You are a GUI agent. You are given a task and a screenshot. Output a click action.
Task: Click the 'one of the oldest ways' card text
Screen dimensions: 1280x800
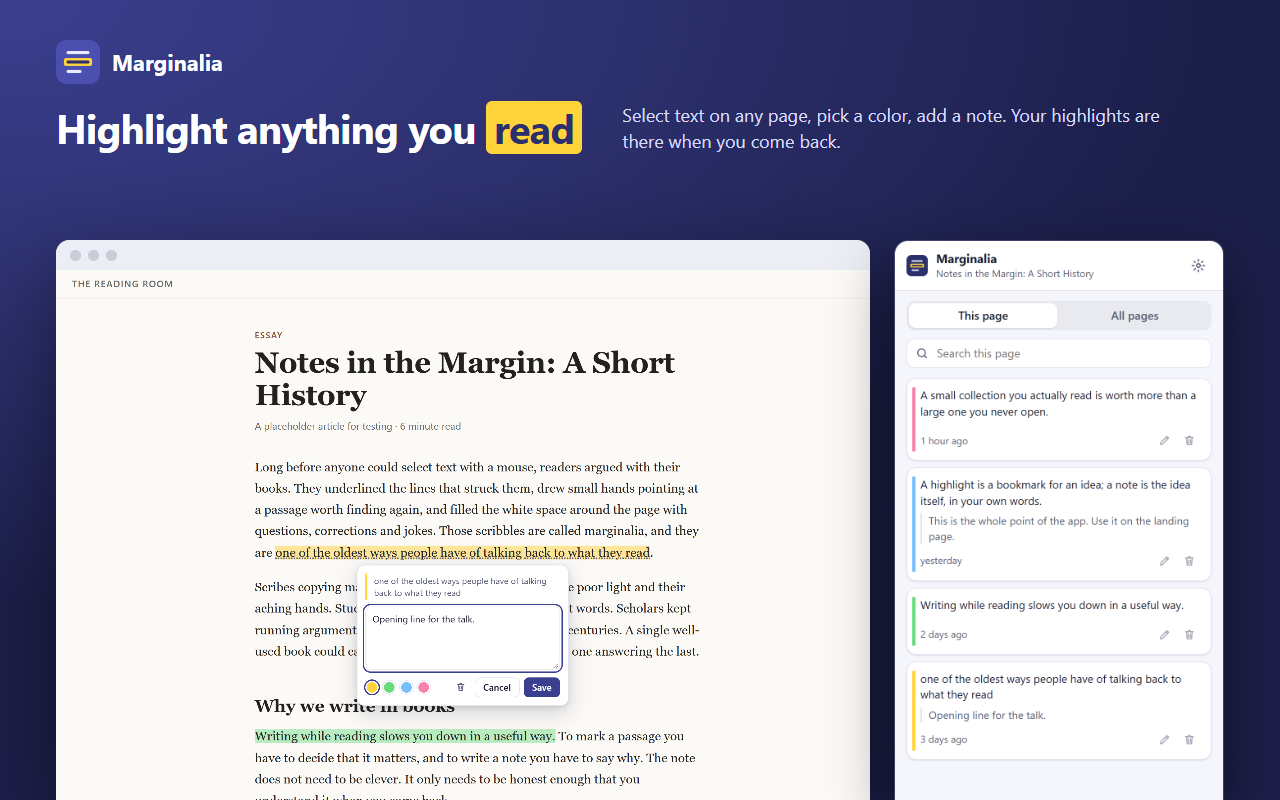1050,687
